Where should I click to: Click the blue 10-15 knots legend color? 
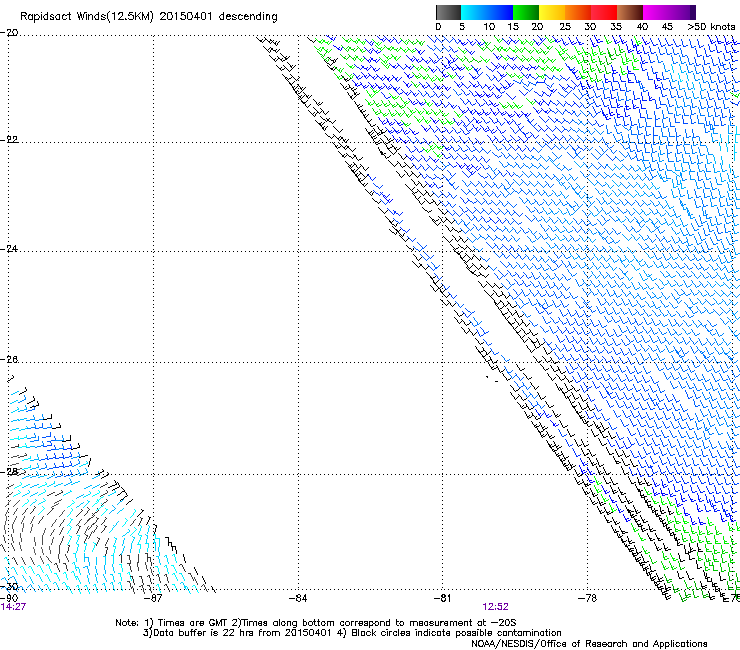(x=500, y=12)
